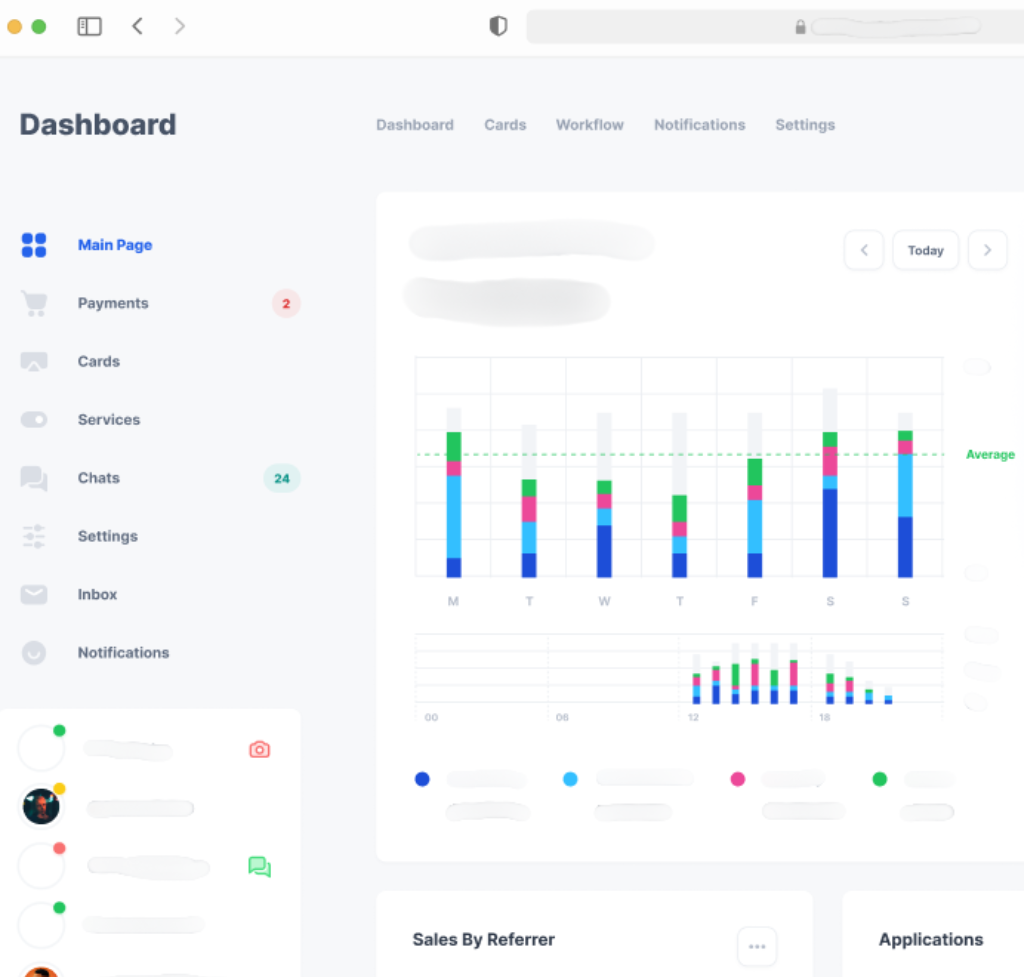The width and height of the screenshot is (1024, 977).
Task: Select the Services icon
Action: point(33,419)
